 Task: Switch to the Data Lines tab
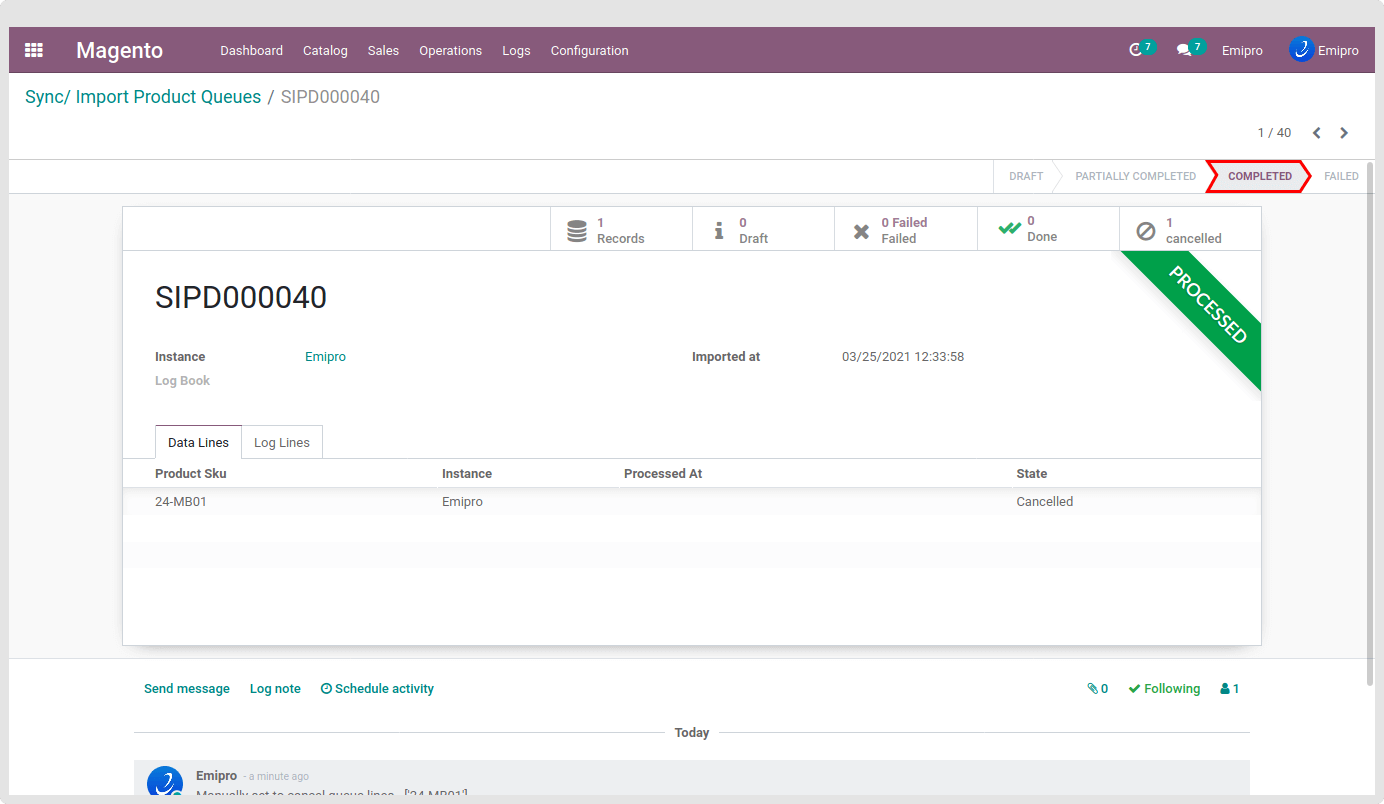tap(198, 442)
